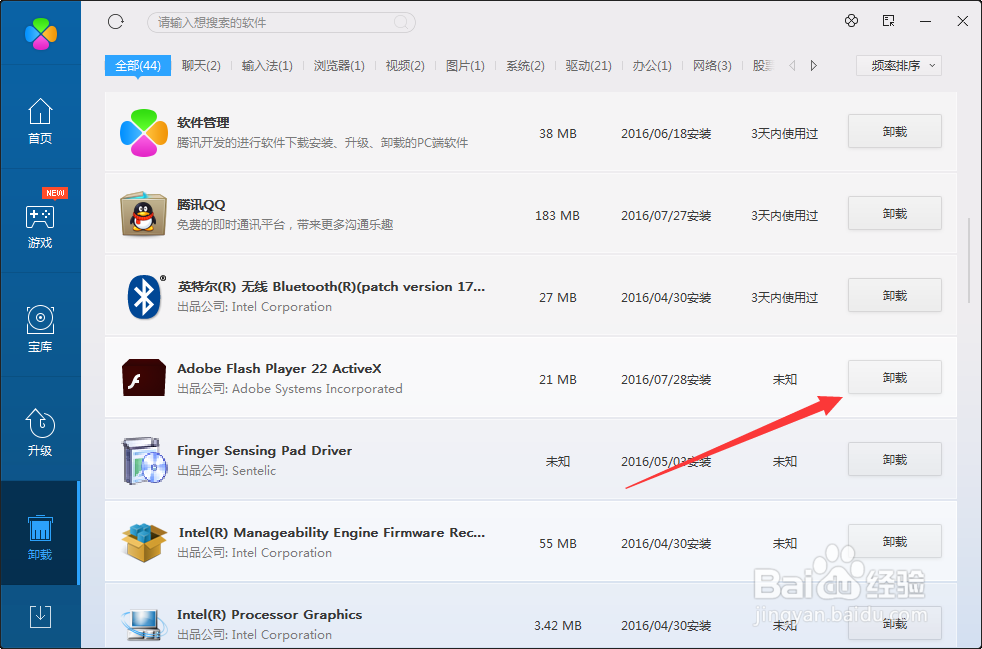The width and height of the screenshot is (982, 649).
Task: Select the 系统(2) tab
Action: tap(525, 65)
